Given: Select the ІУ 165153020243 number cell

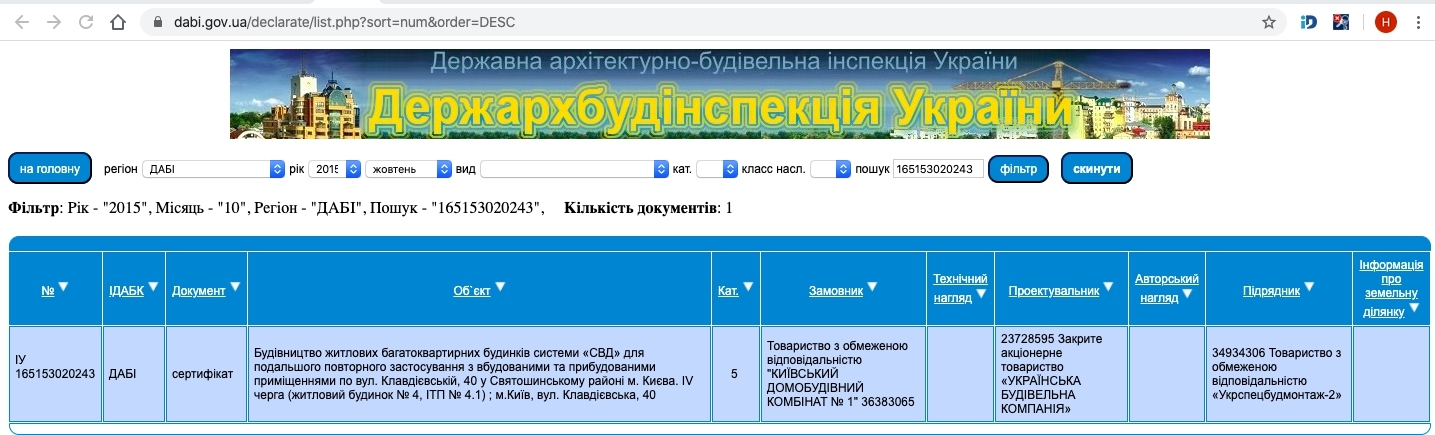Looking at the screenshot, I should click(x=56, y=374).
